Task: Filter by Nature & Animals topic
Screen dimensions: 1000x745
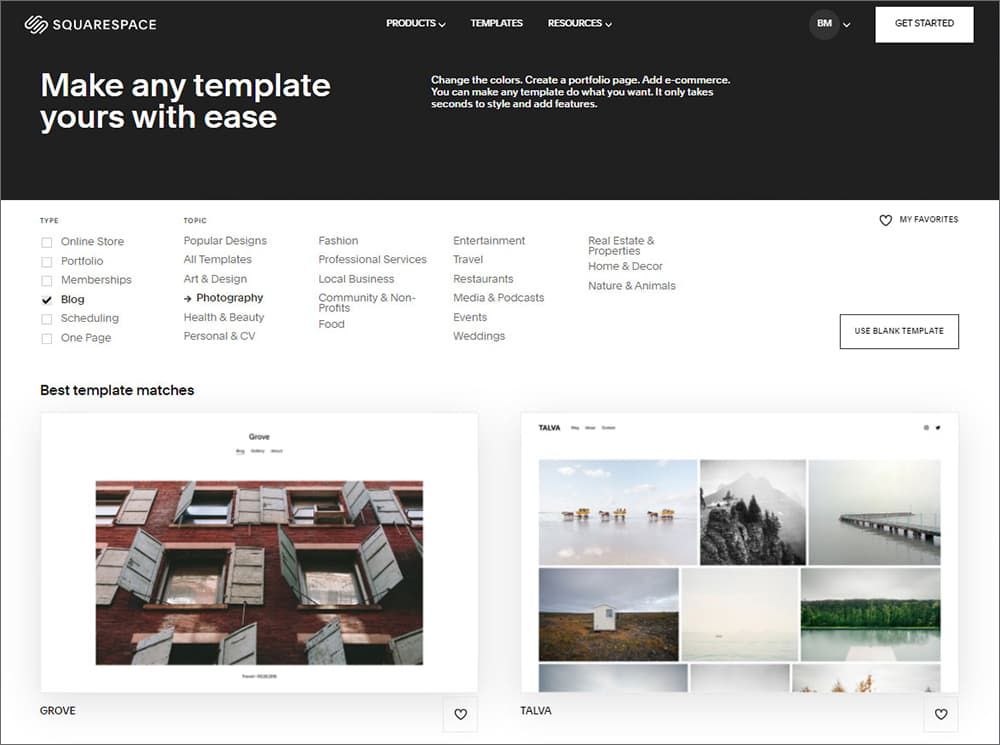Action: click(x=631, y=286)
